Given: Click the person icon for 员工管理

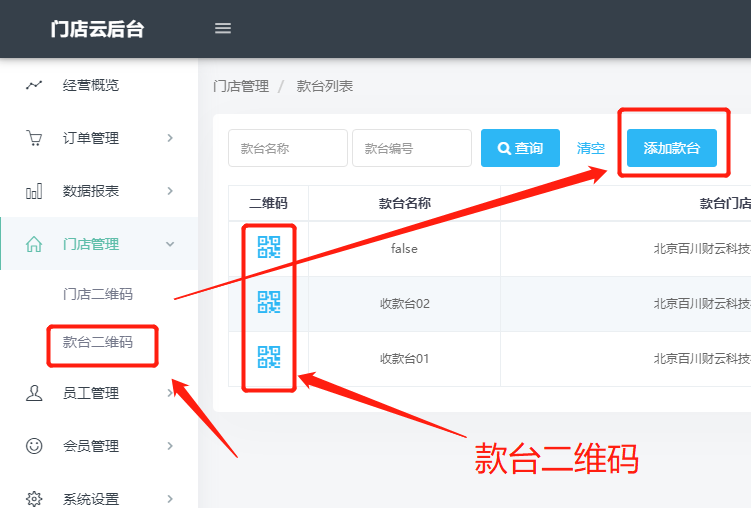Looking at the screenshot, I should (x=34, y=393).
